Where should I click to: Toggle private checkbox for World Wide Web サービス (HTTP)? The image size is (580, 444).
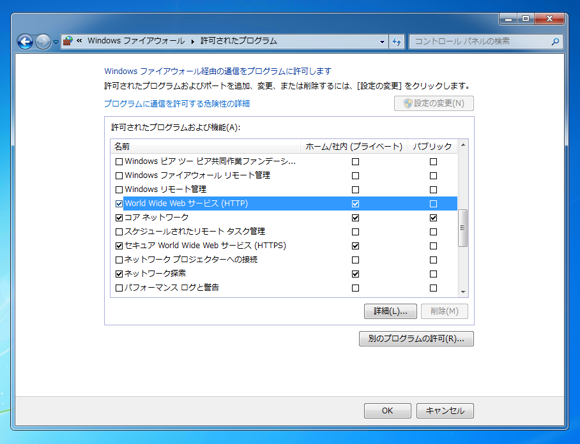point(355,204)
